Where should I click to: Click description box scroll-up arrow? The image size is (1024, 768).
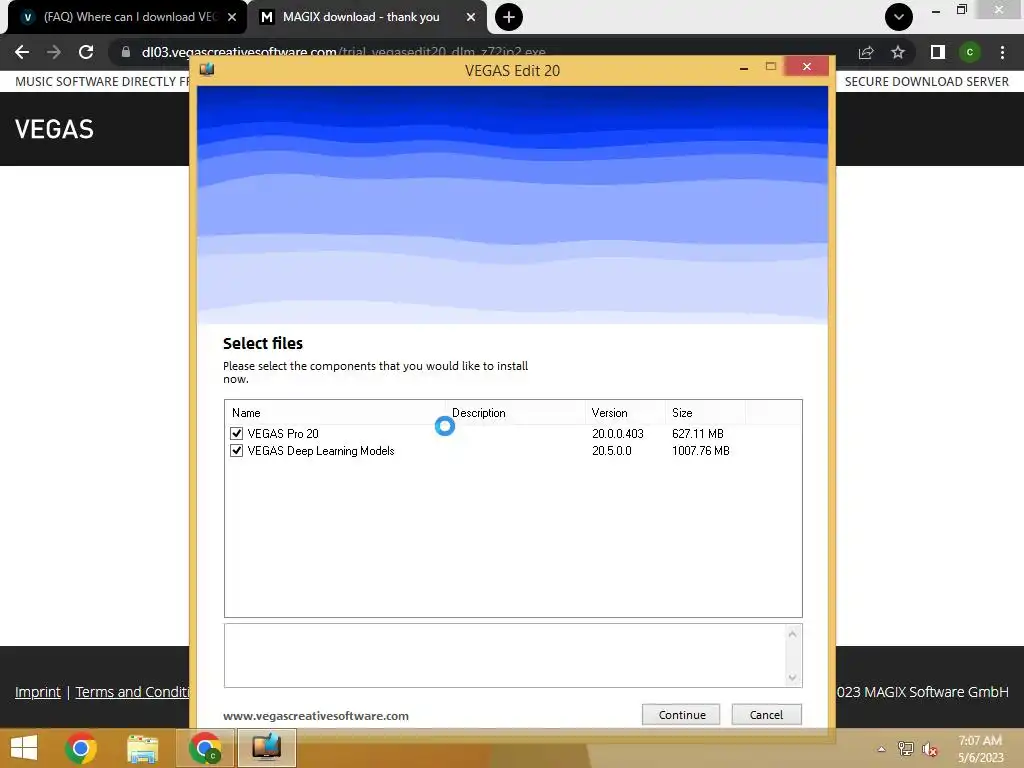pos(792,634)
